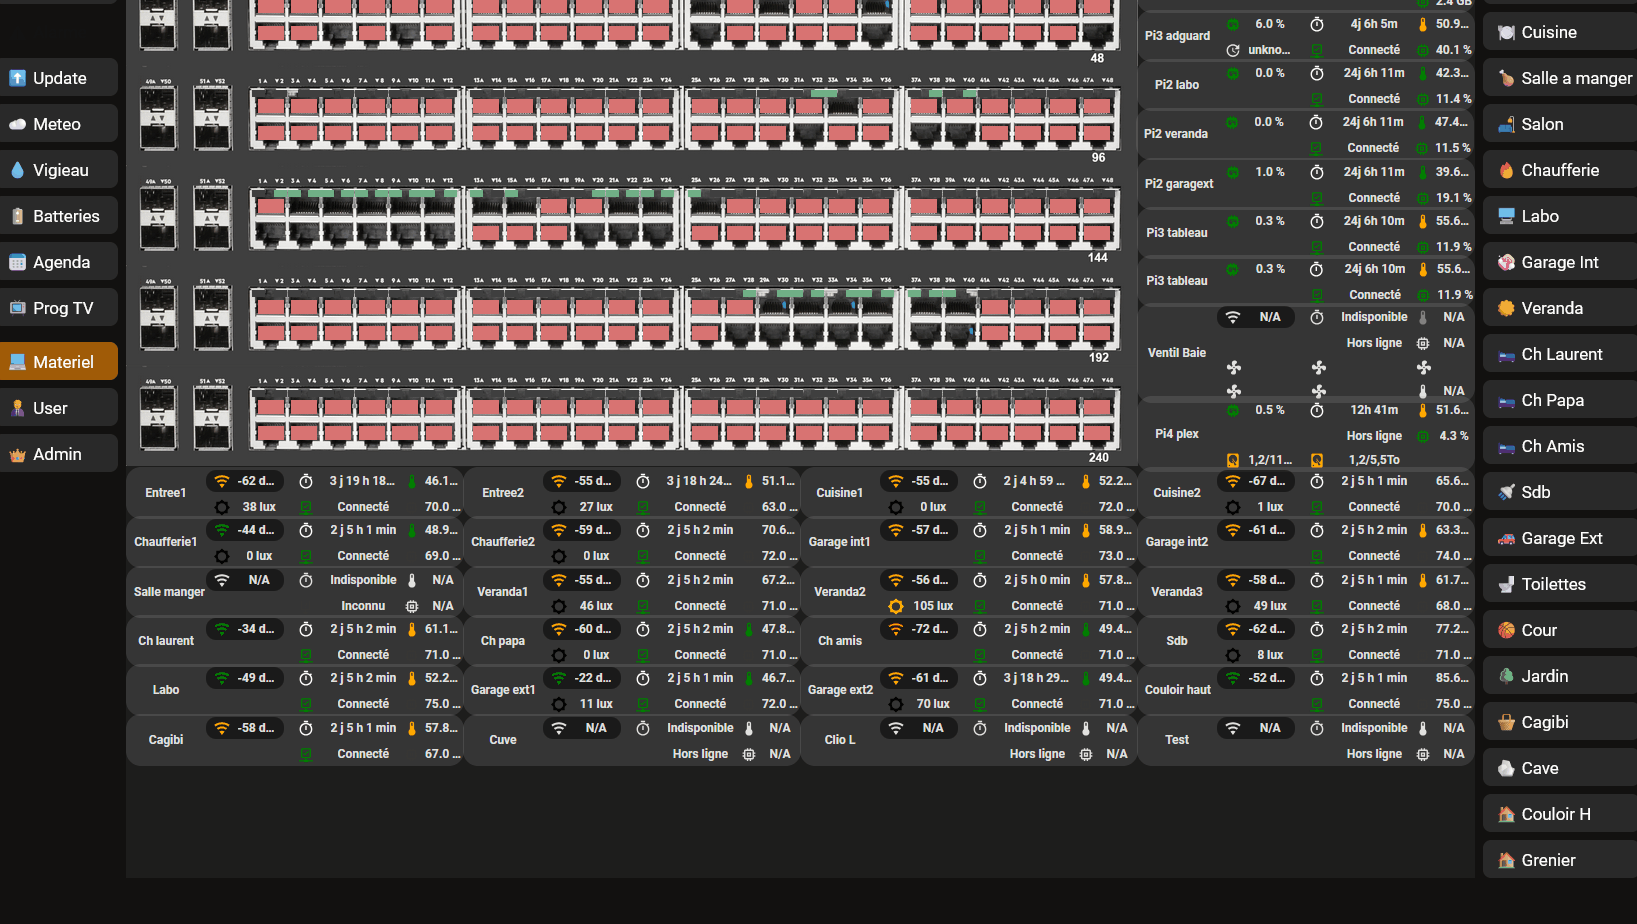Open the Materiel page in left menu
1637x924 pixels.
(x=59, y=362)
